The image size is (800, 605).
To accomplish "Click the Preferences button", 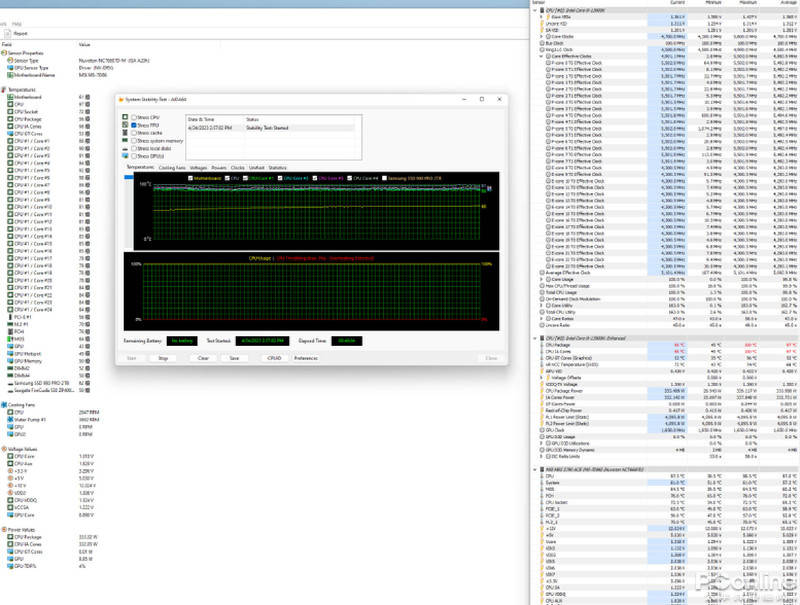I will [305, 357].
